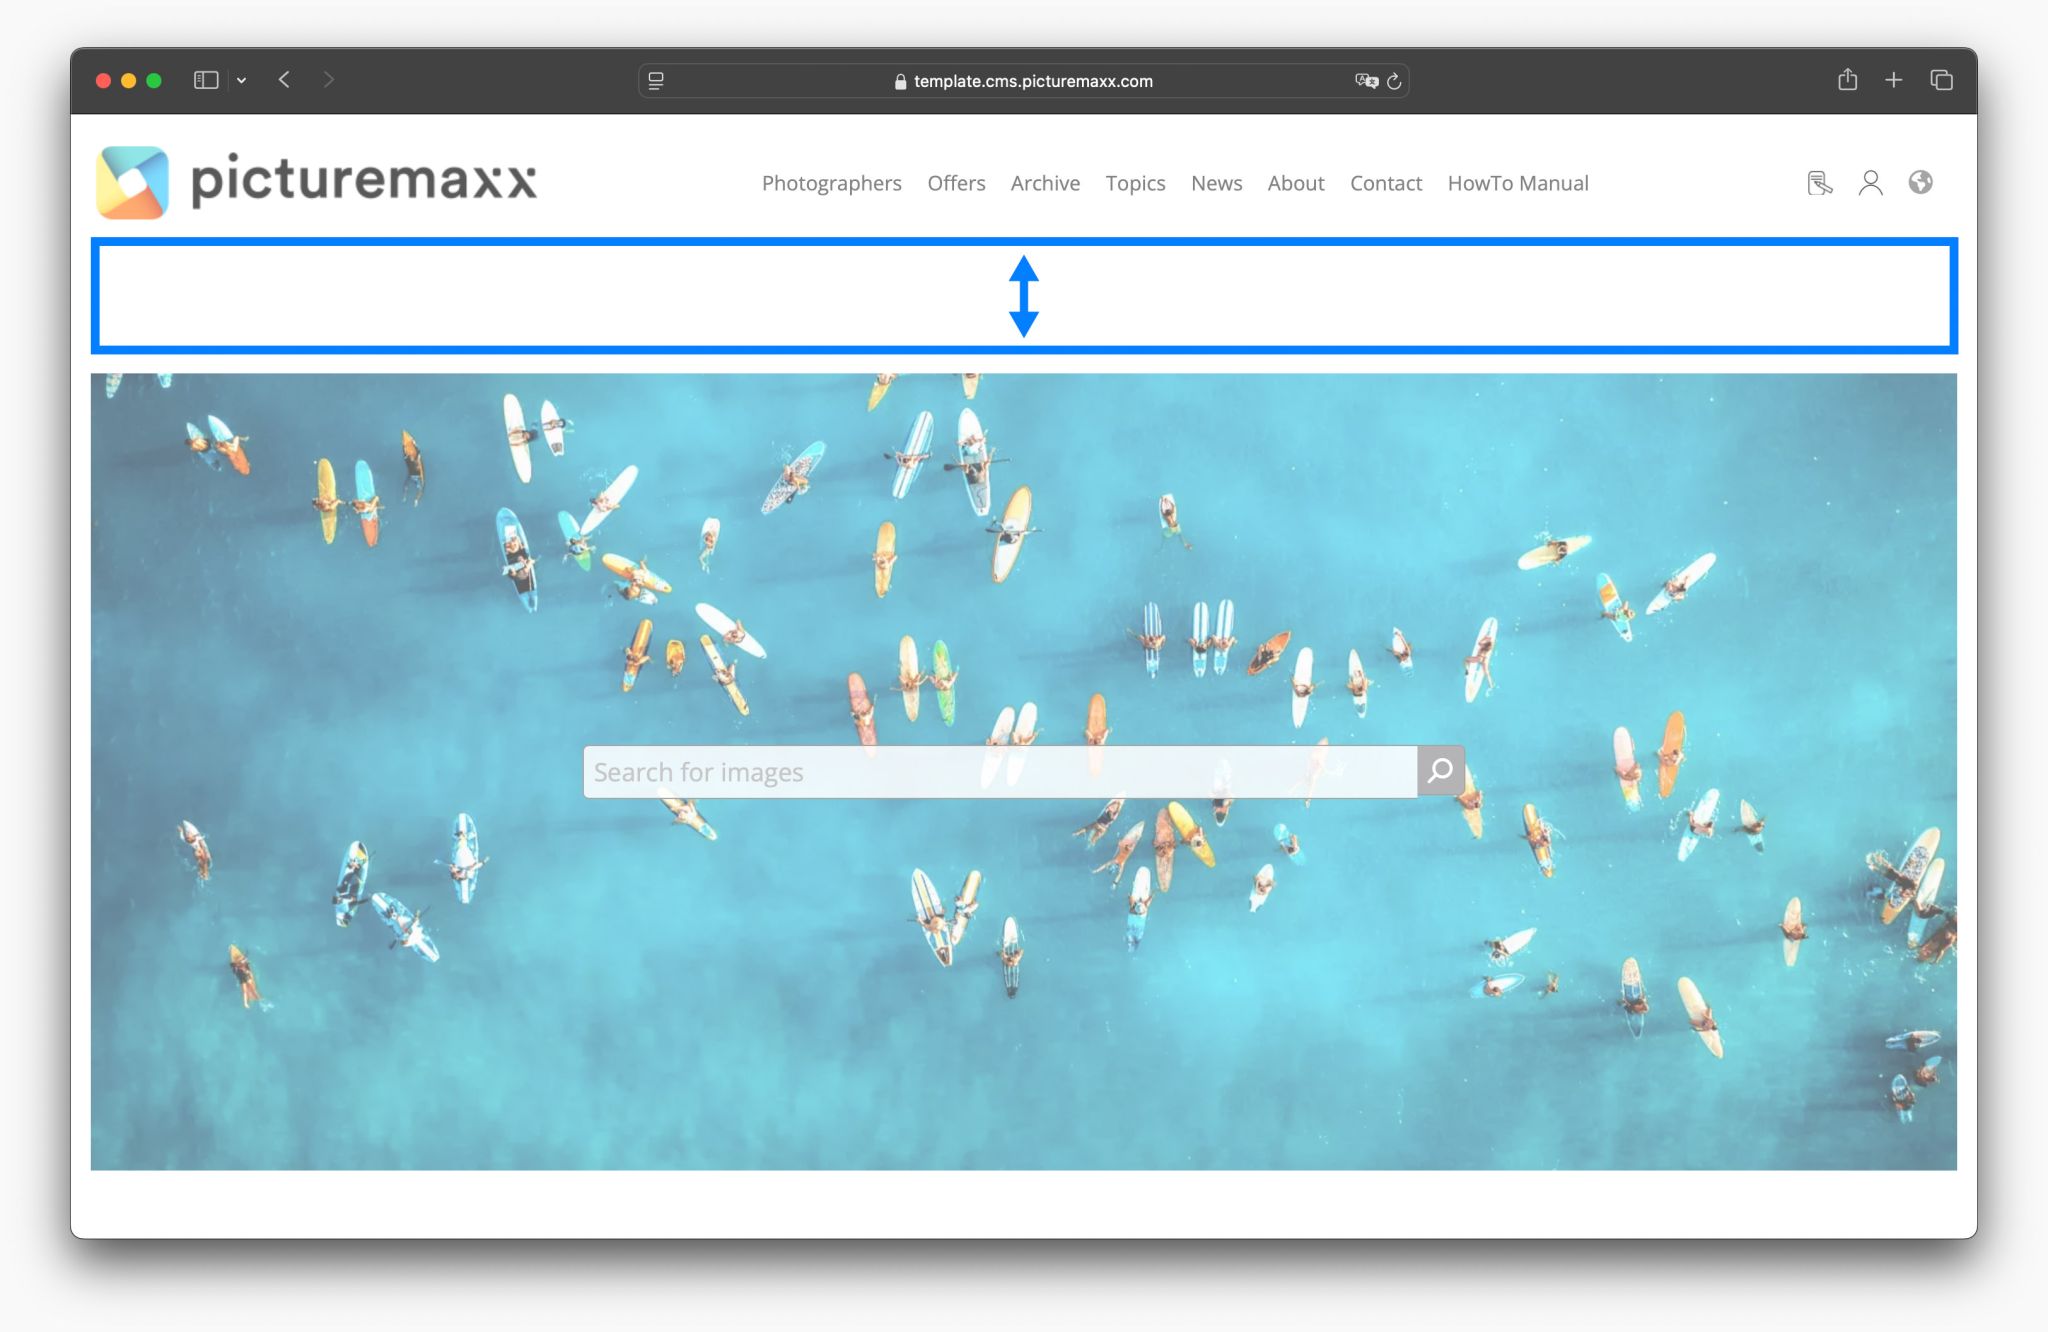
Task: Toggle the browser sidebar panel
Action: point(206,79)
